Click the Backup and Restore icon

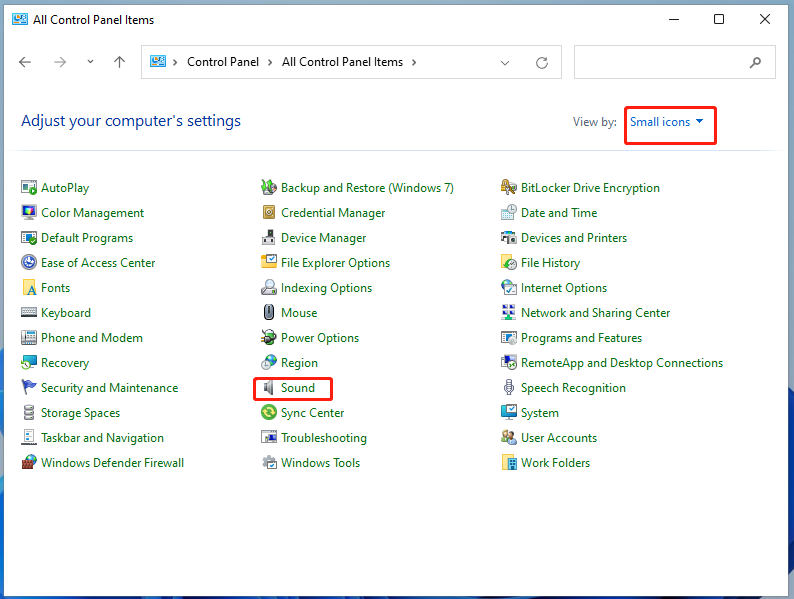pyautogui.click(x=269, y=188)
